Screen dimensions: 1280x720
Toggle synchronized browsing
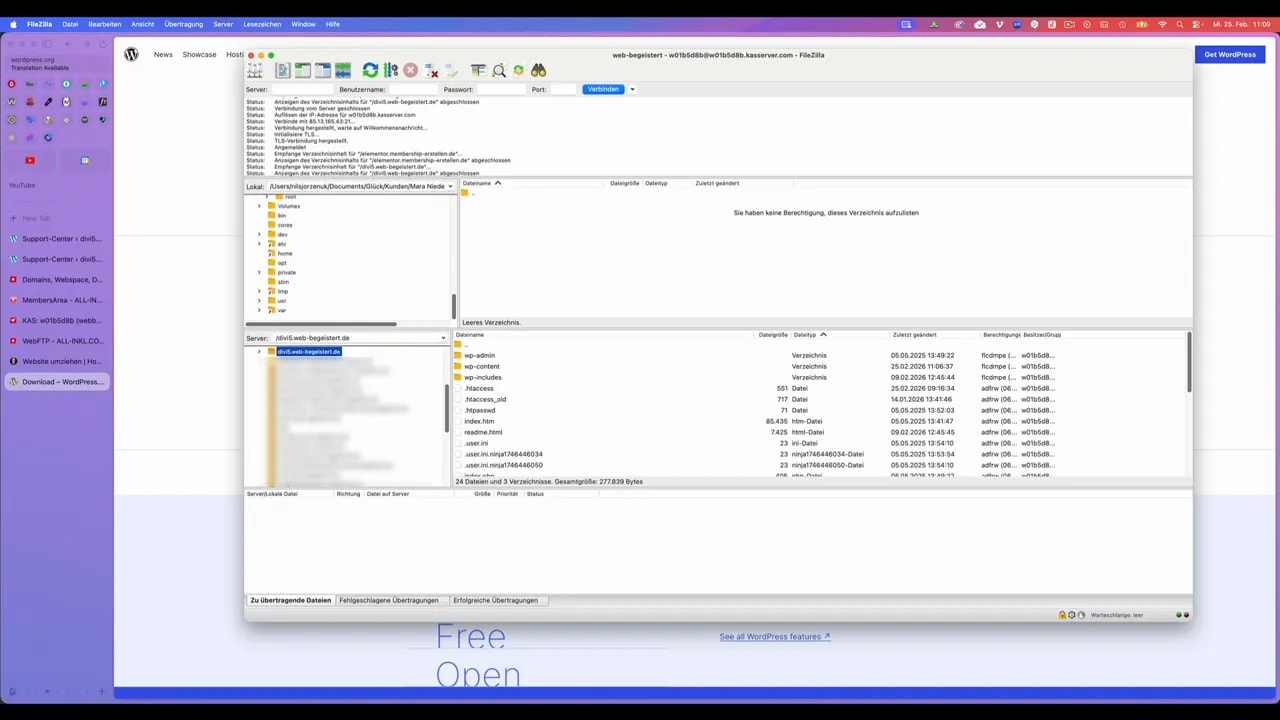coord(517,70)
